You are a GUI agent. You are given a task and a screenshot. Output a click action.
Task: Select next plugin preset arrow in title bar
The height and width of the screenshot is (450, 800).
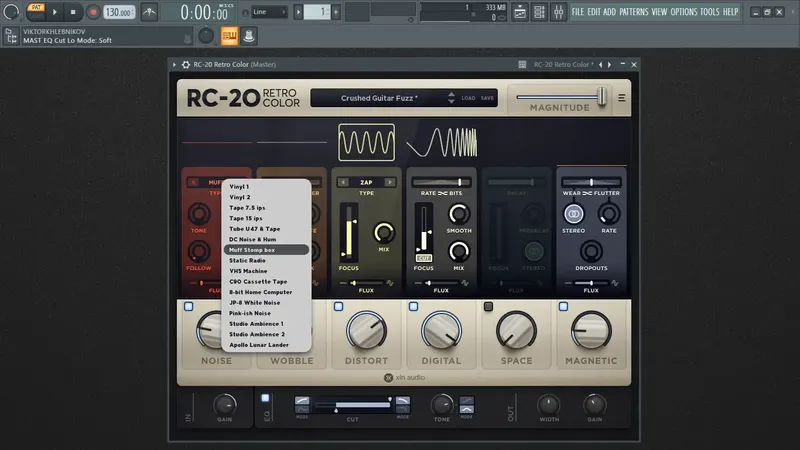(x=609, y=65)
